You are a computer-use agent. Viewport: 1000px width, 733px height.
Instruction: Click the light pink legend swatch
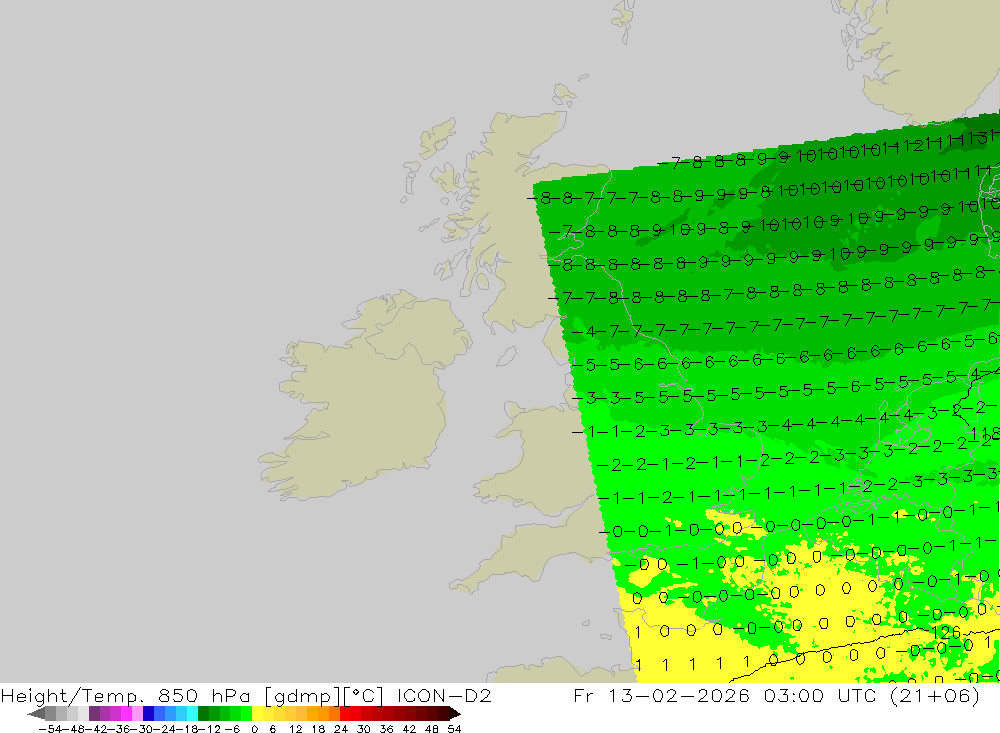[x=137, y=713]
